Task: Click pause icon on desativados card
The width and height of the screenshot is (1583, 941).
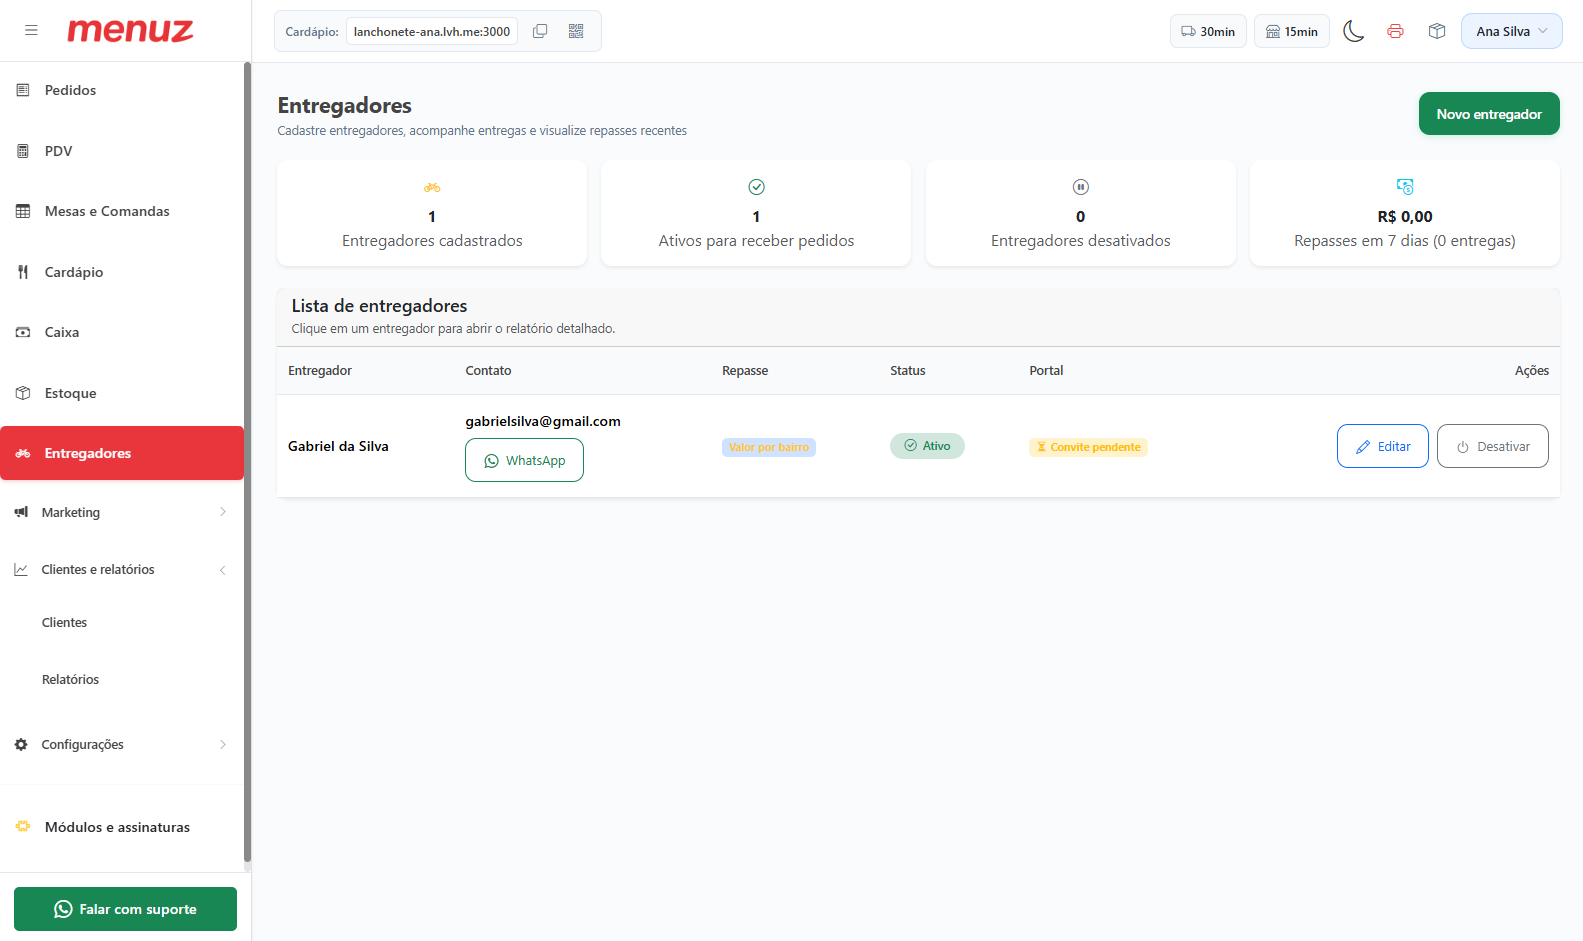Action: click(x=1080, y=187)
